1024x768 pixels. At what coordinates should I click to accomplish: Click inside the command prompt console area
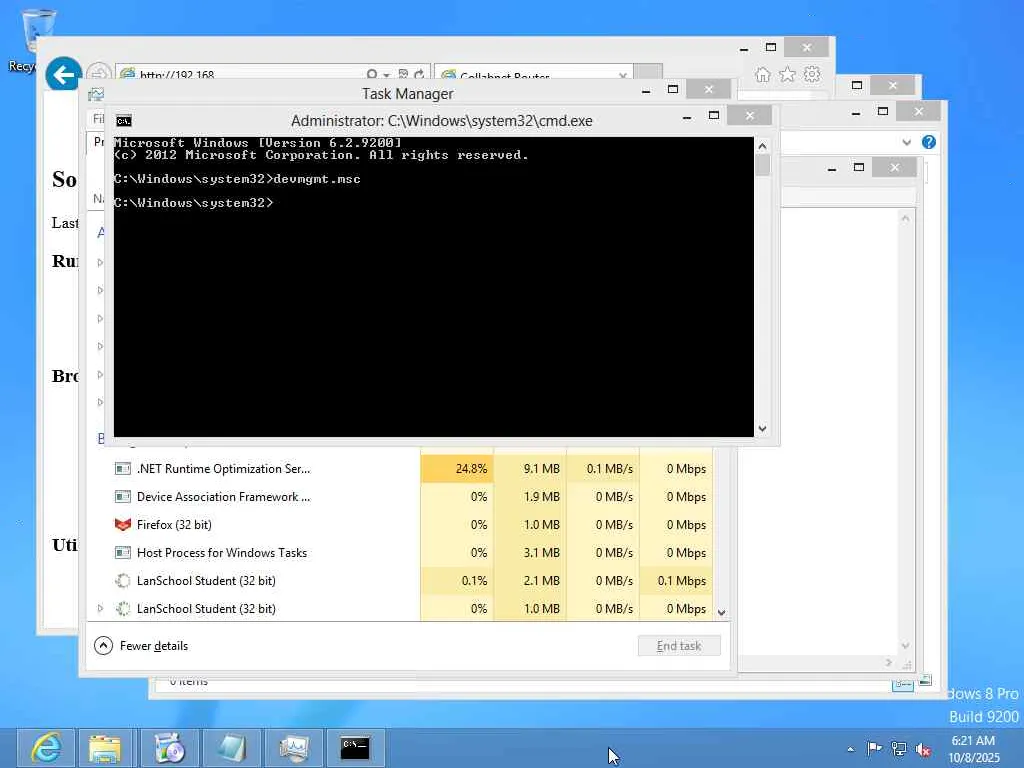point(433,287)
